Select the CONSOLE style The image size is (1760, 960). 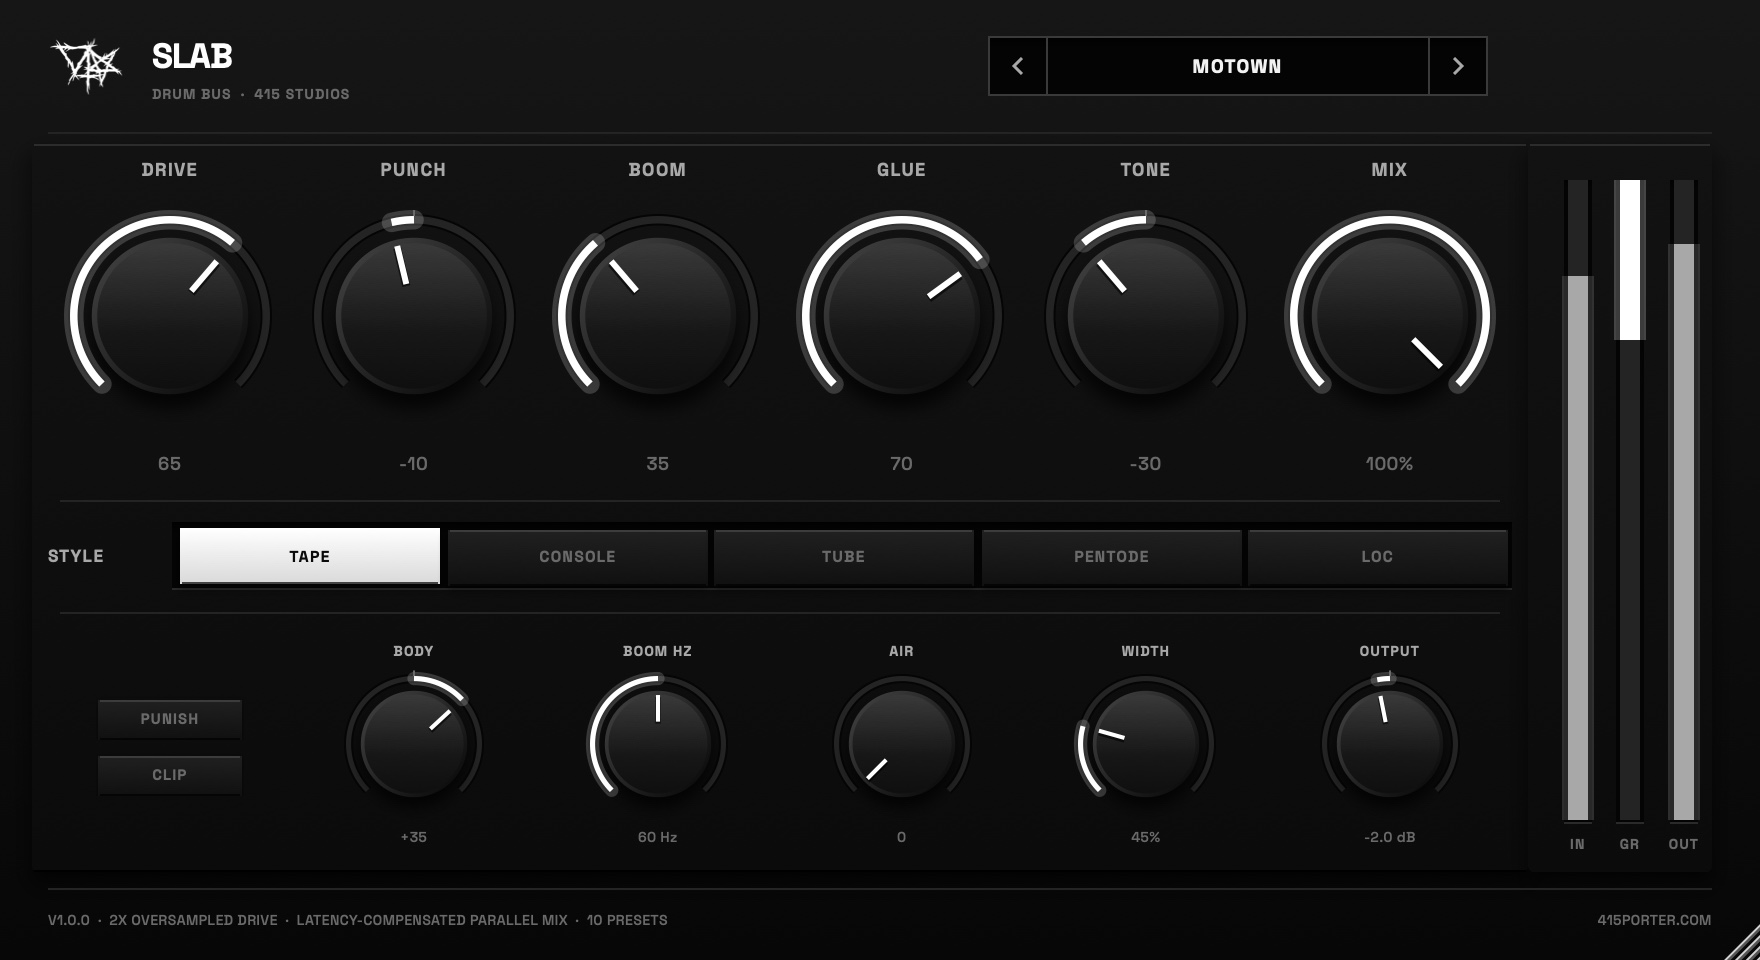point(577,556)
